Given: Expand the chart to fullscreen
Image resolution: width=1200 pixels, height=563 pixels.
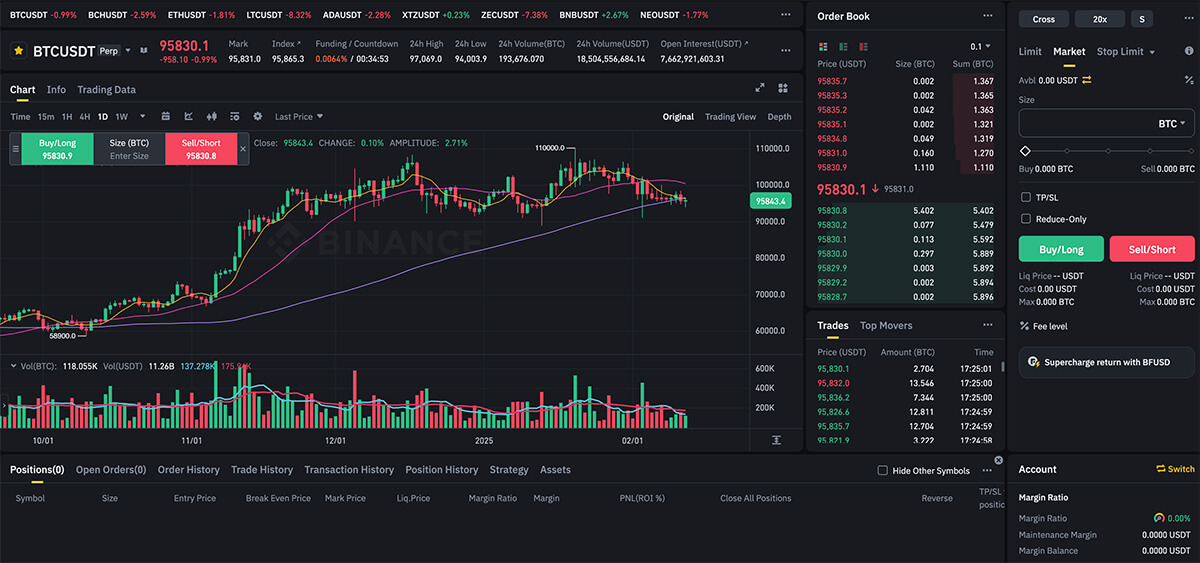Looking at the screenshot, I should (x=760, y=89).
